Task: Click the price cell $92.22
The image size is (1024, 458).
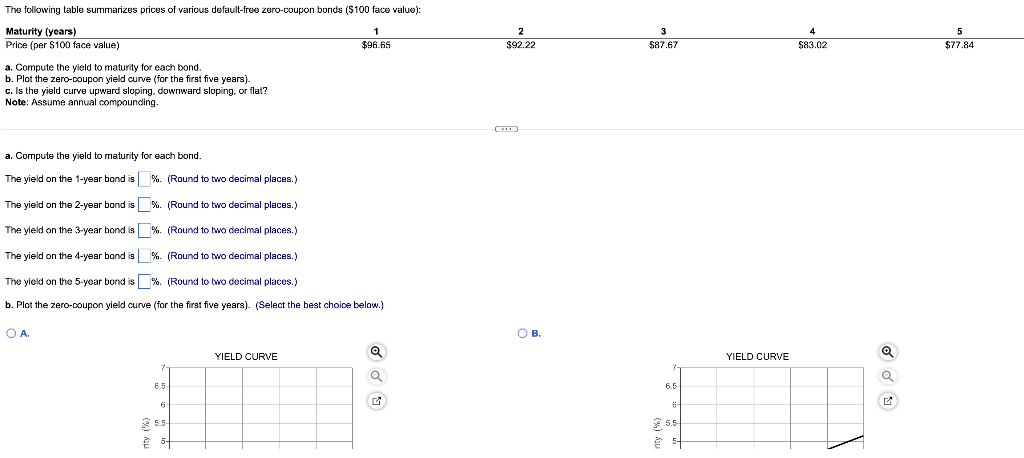Action: click(520, 46)
